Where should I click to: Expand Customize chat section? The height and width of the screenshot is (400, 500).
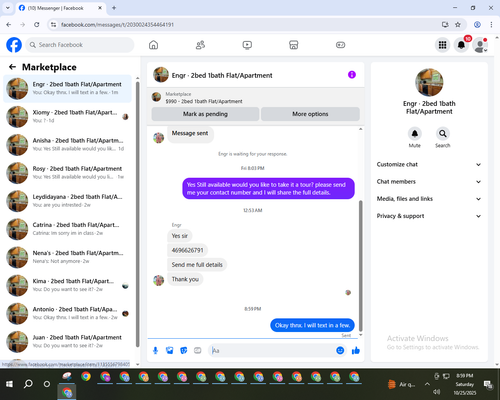429,164
